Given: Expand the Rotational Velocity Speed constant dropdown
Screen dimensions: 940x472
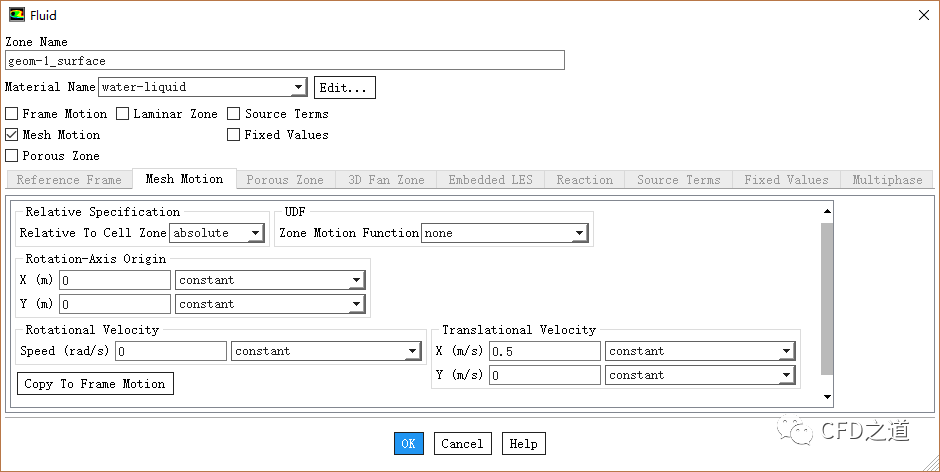Looking at the screenshot, I should point(412,352).
